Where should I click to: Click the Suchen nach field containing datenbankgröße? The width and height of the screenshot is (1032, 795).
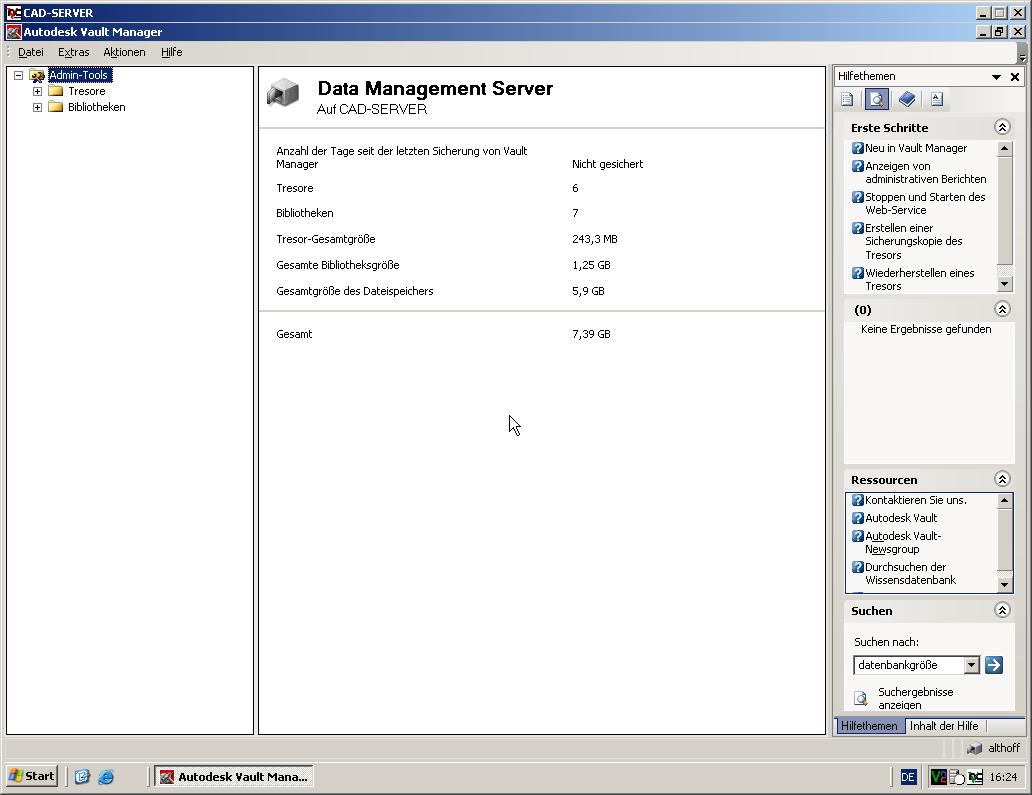tap(909, 665)
